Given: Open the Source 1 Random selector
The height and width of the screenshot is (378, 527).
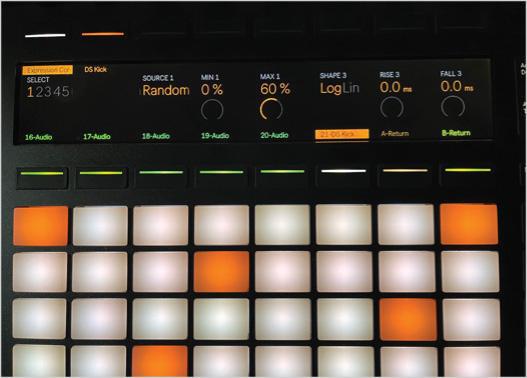Looking at the screenshot, I should (x=166, y=90).
